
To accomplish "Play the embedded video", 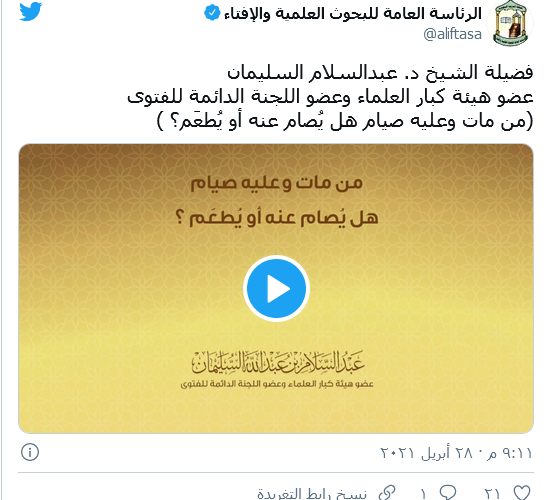I will pyautogui.click(x=276, y=288).
